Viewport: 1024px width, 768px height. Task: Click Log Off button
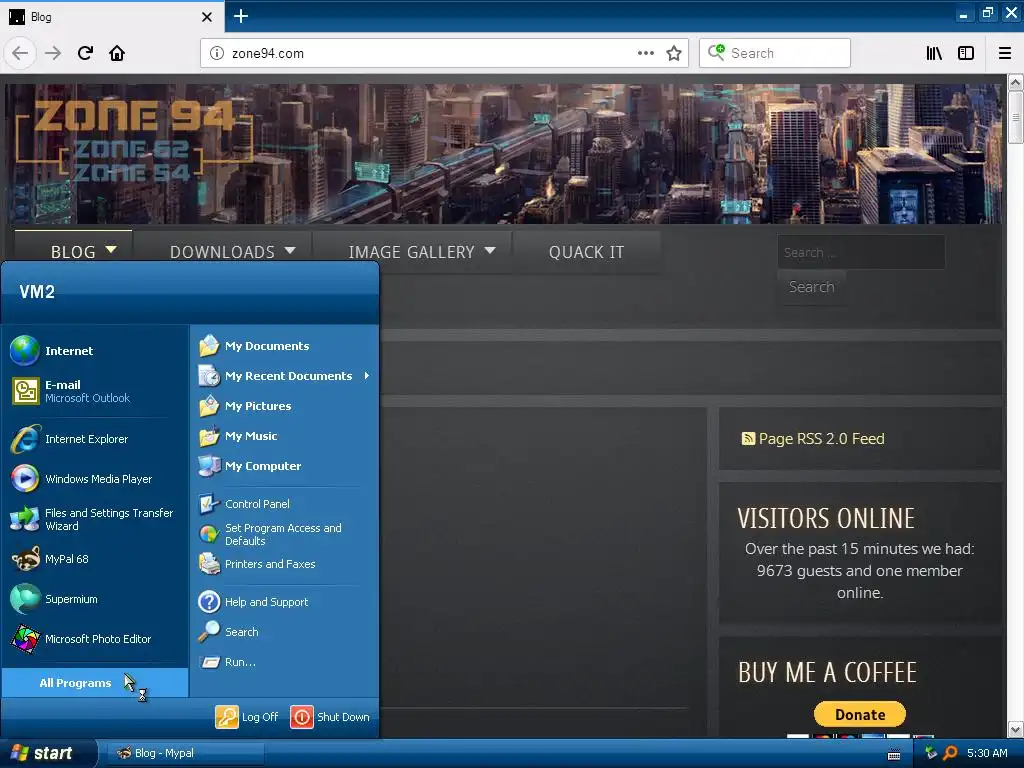click(x=248, y=717)
